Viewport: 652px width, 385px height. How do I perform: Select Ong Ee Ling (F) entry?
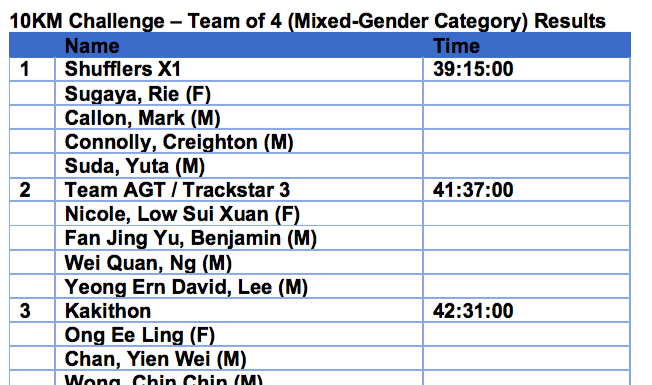140,336
